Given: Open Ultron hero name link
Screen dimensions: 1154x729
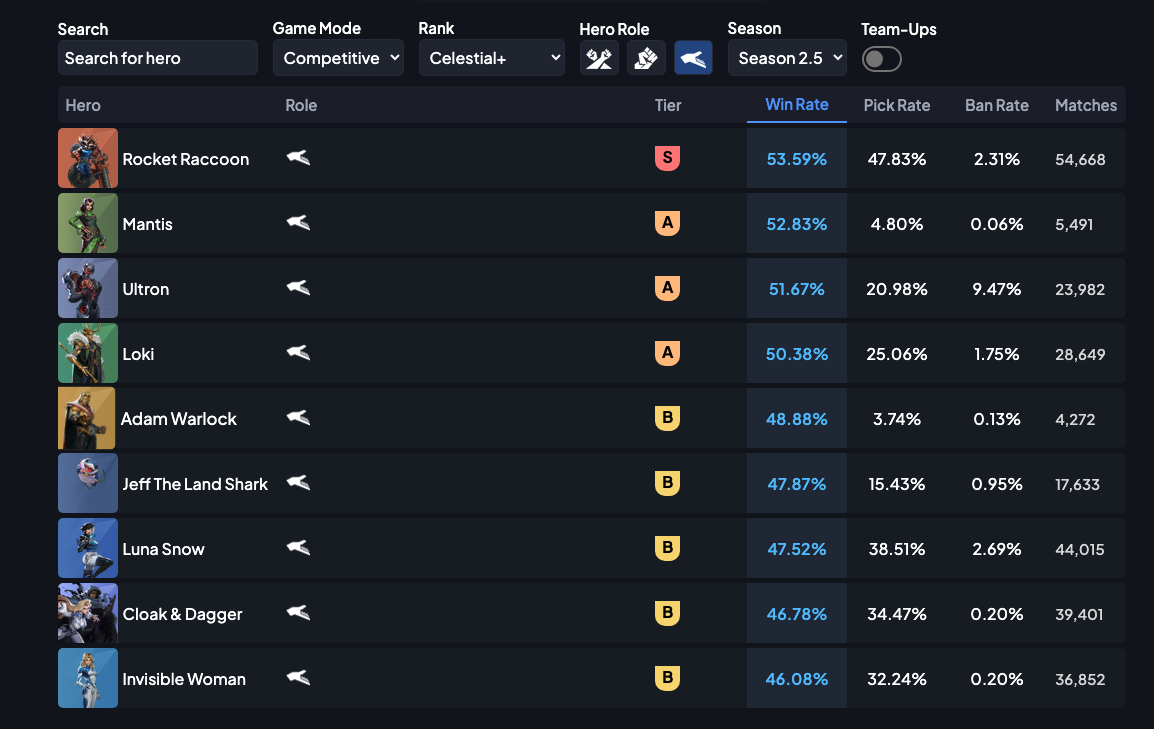Looking at the screenshot, I should tap(146, 289).
